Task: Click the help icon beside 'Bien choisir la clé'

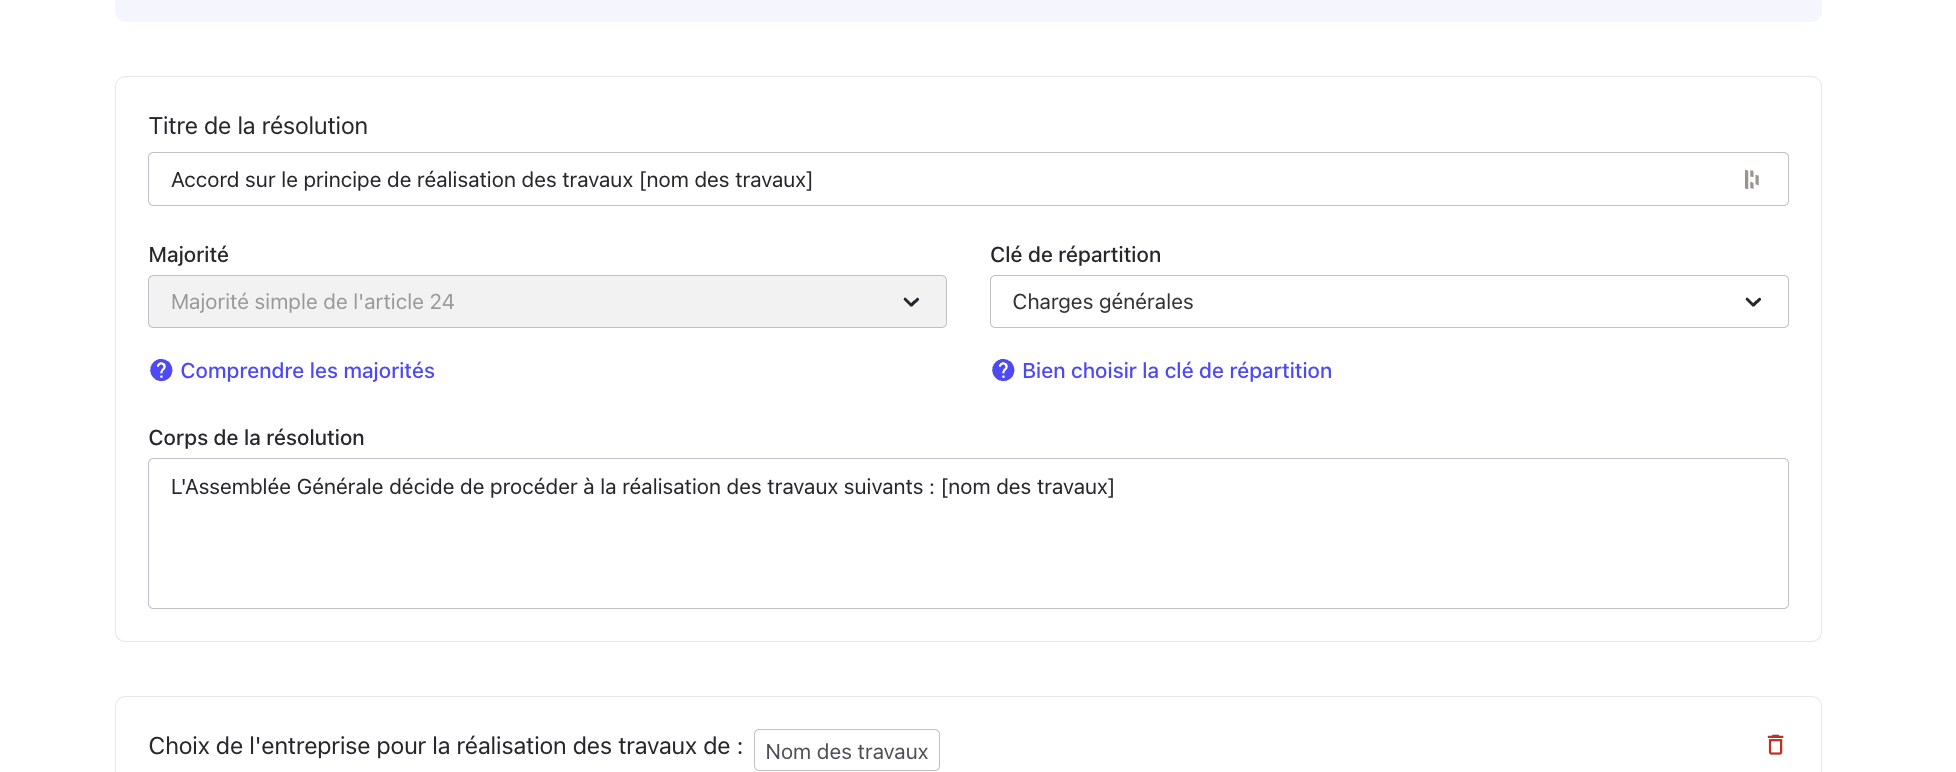Action: (1003, 371)
